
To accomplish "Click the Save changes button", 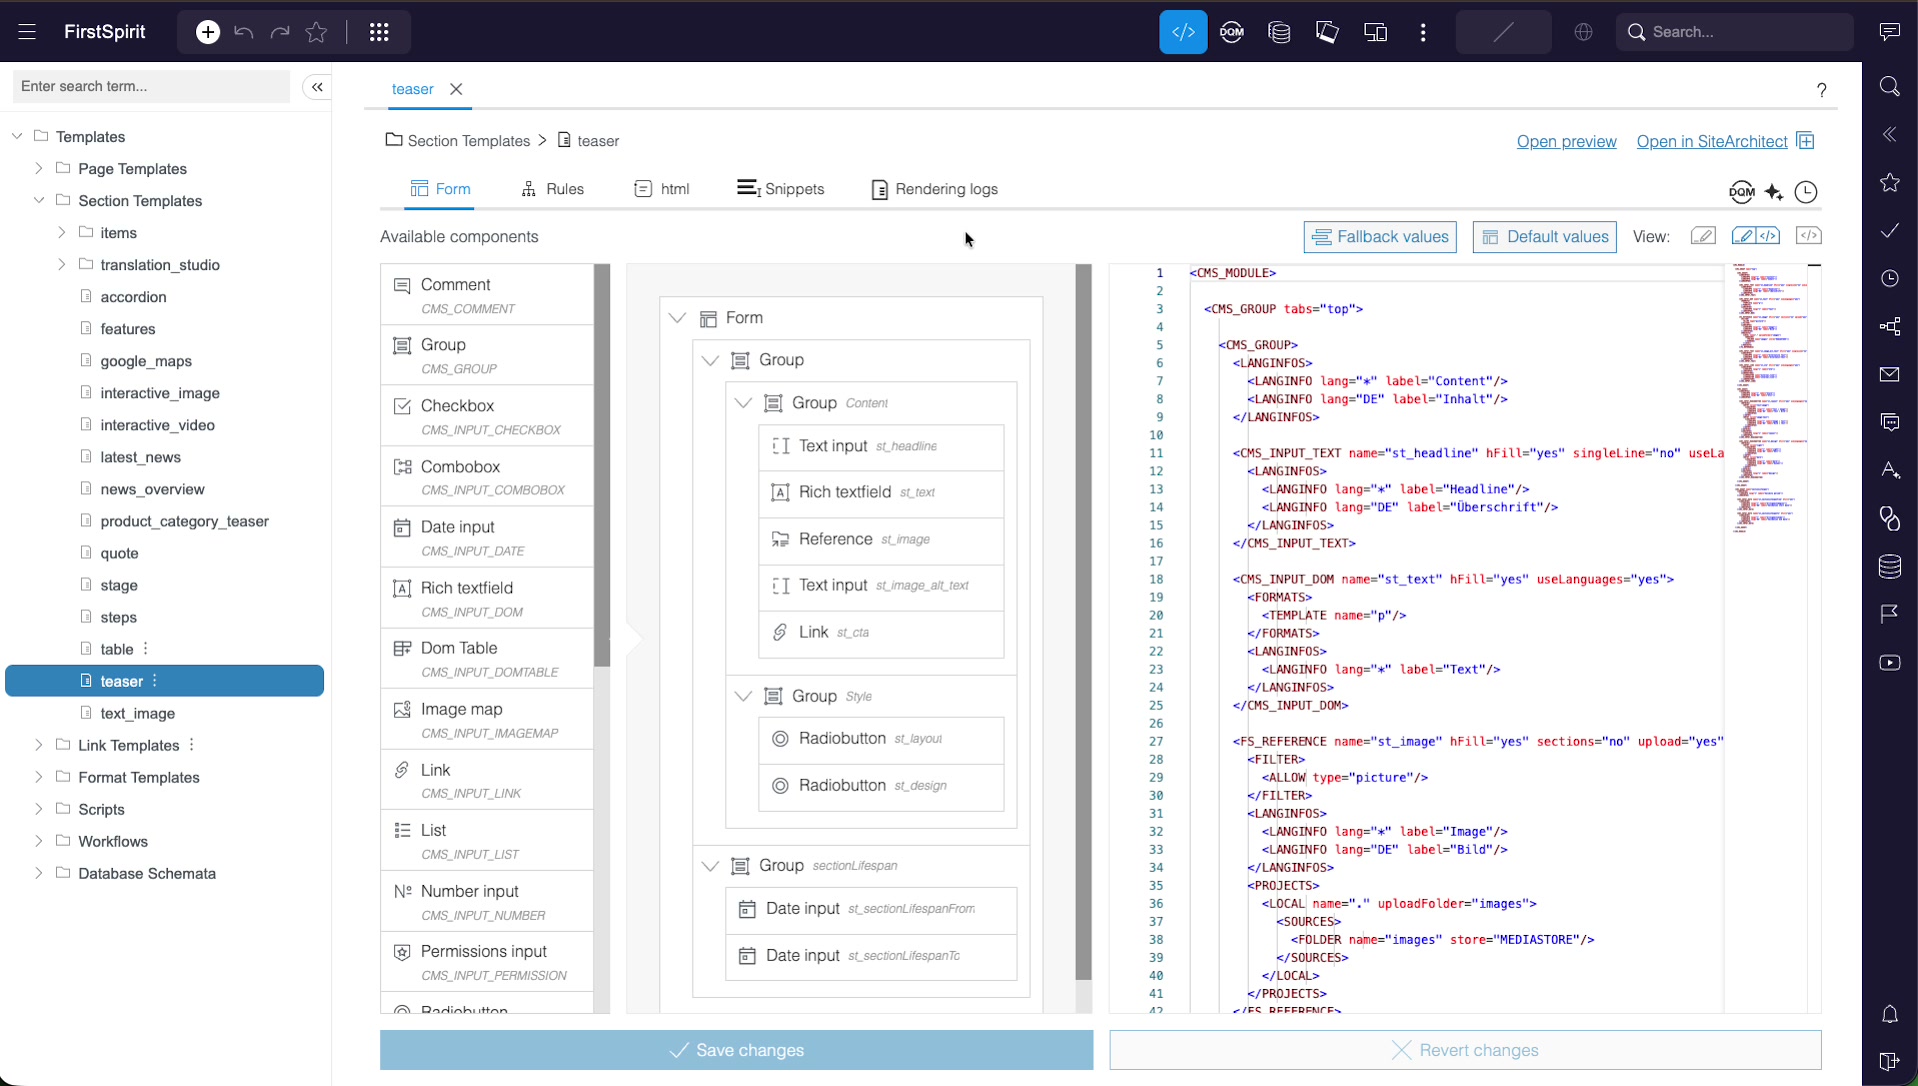I will coord(736,1050).
